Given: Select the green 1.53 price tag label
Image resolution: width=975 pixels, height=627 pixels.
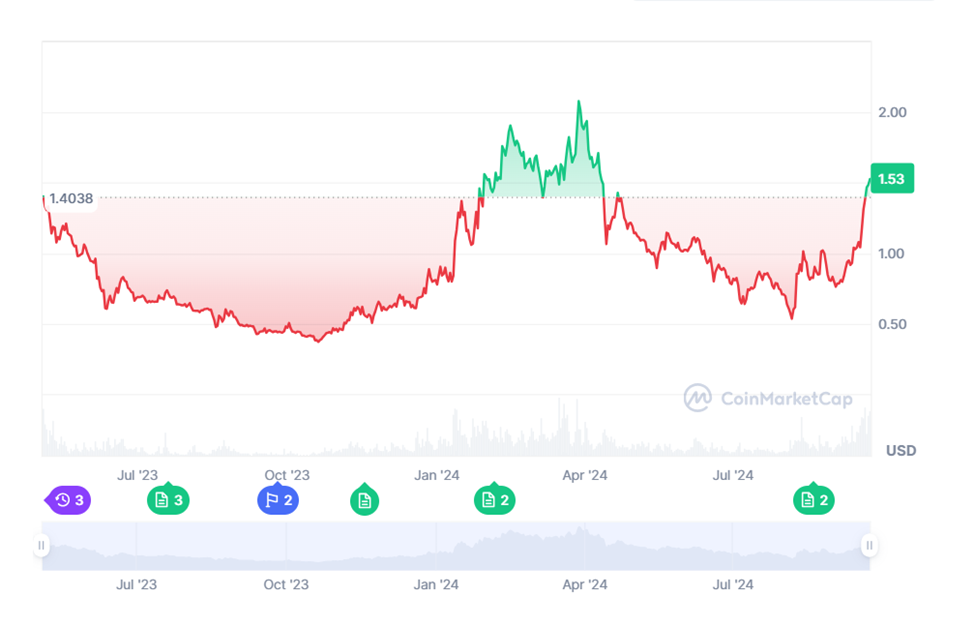Looking at the screenshot, I should 891,179.
